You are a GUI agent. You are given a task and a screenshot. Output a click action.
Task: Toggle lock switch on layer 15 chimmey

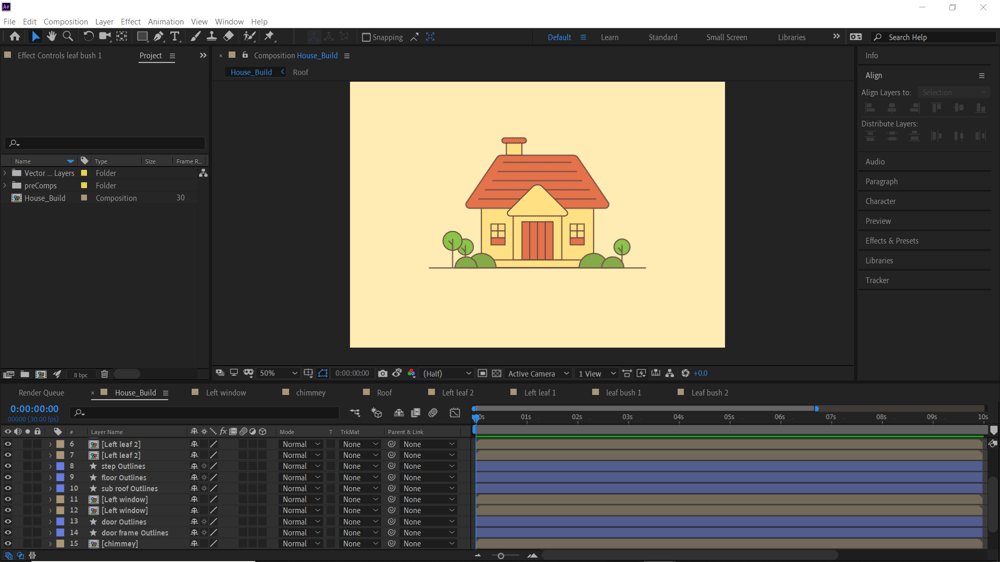click(x=38, y=544)
